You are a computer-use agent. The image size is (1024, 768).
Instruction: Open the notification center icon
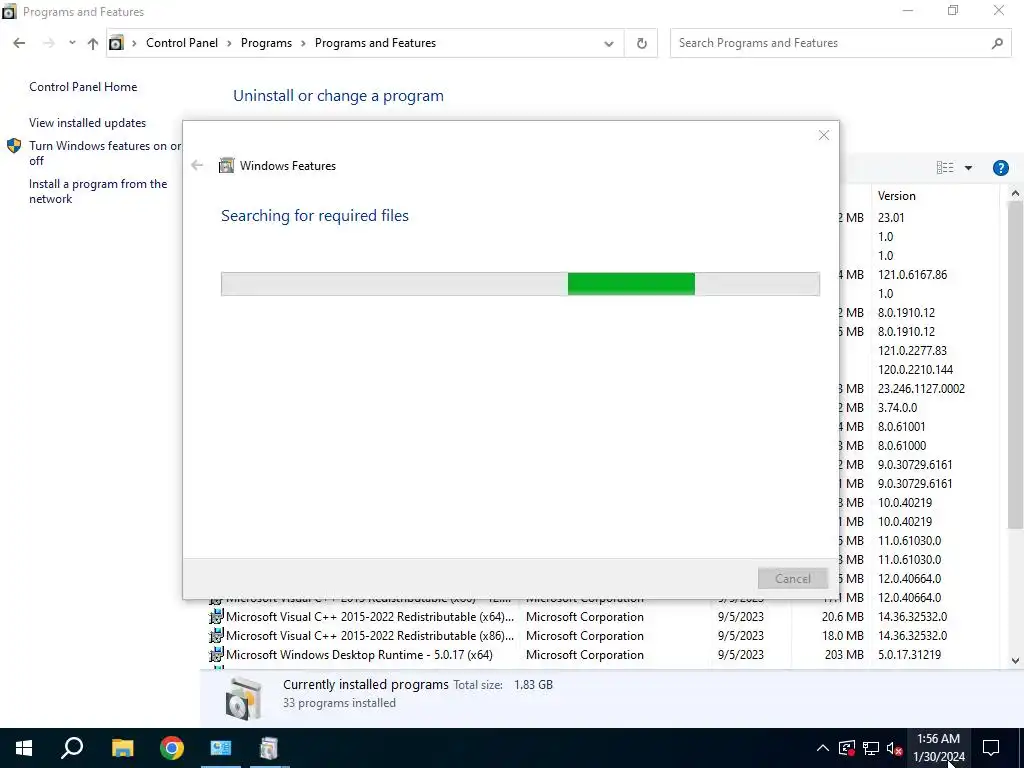(991, 748)
